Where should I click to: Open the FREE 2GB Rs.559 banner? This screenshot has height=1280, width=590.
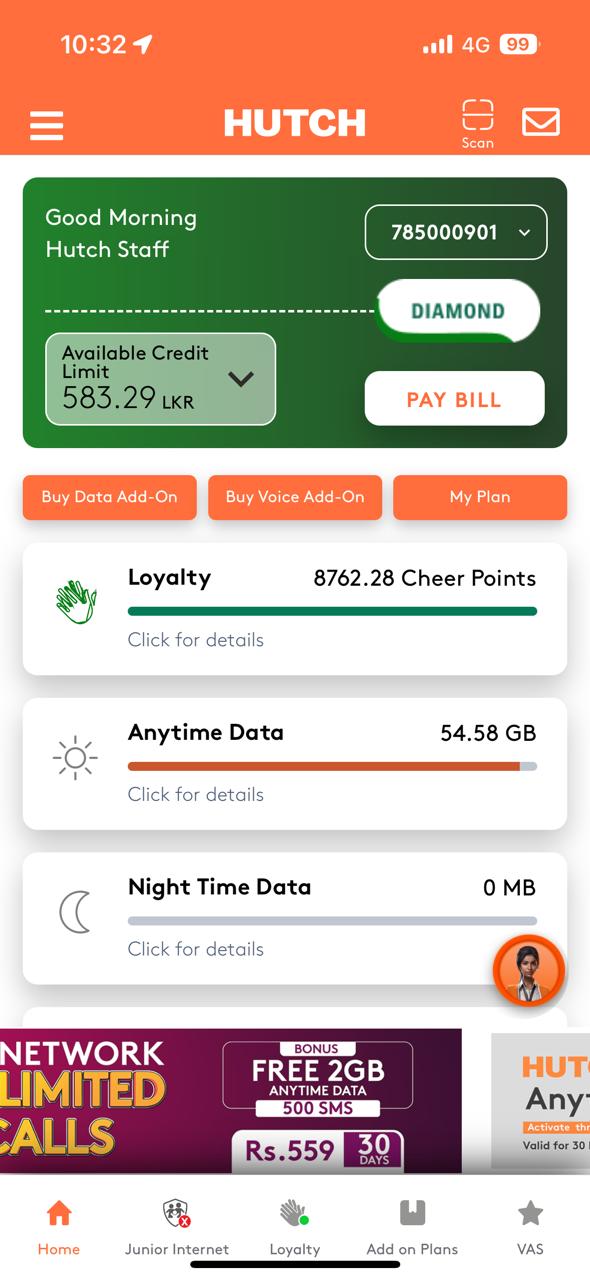(231, 1101)
